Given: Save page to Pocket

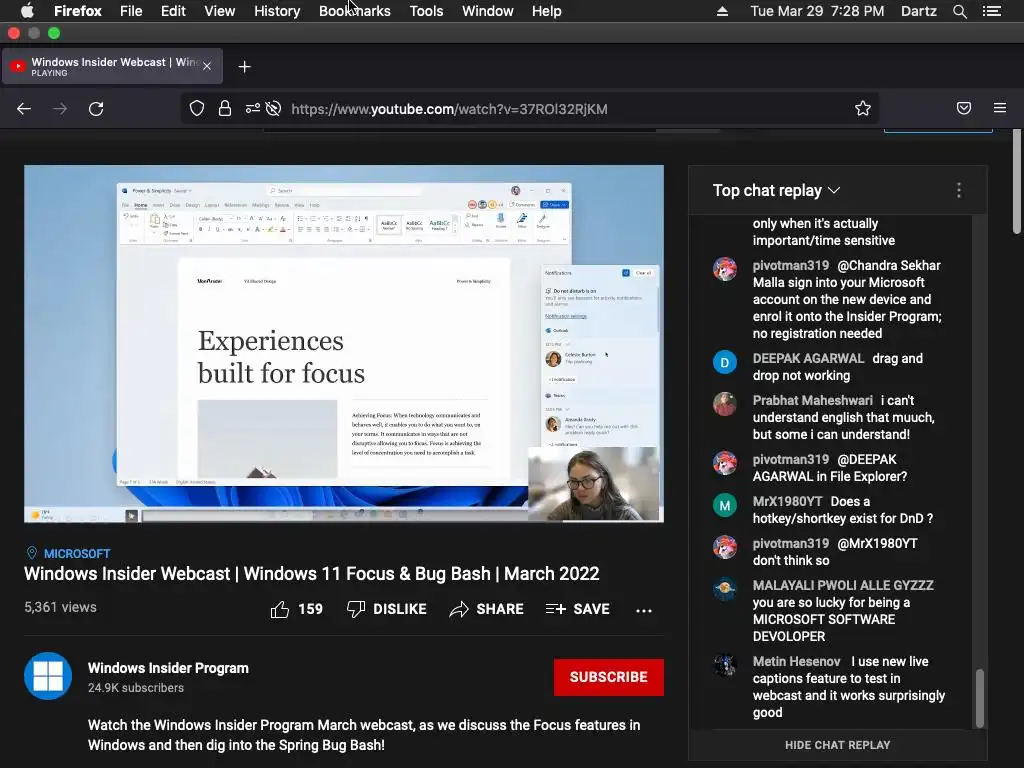Looking at the screenshot, I should tap(964, 108).
